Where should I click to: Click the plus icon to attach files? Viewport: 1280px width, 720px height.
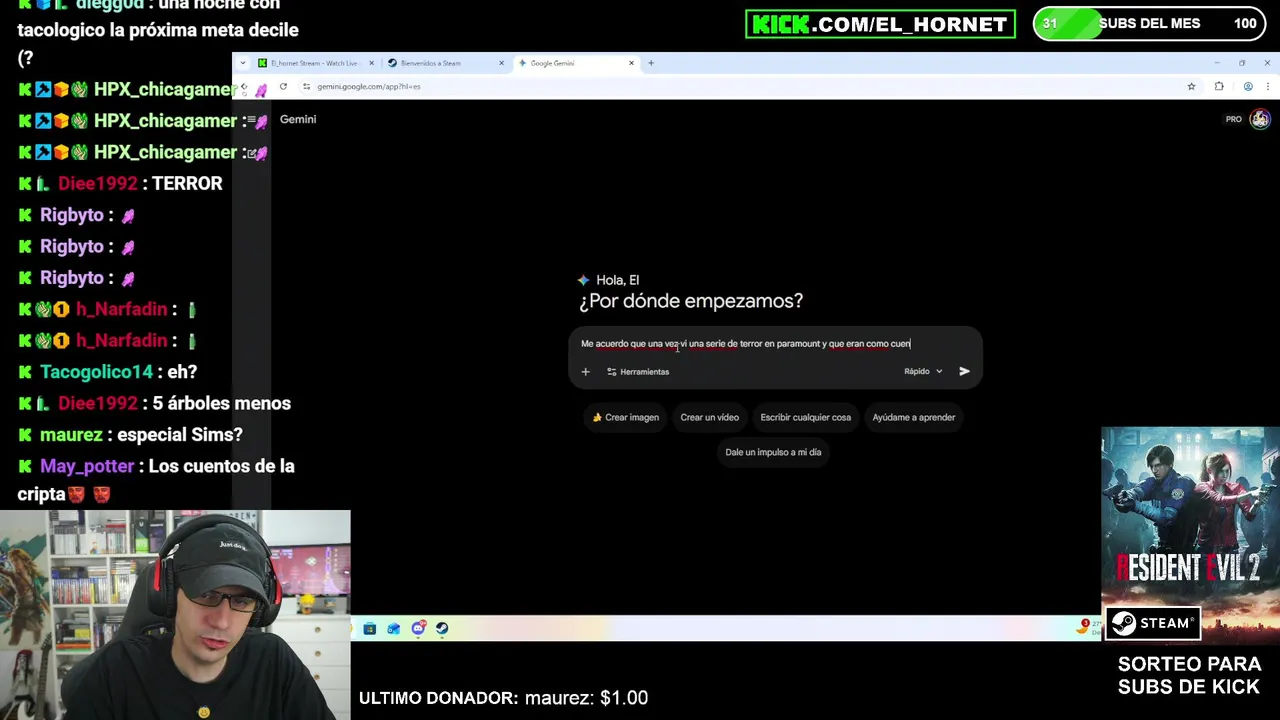tap(586, 372)
